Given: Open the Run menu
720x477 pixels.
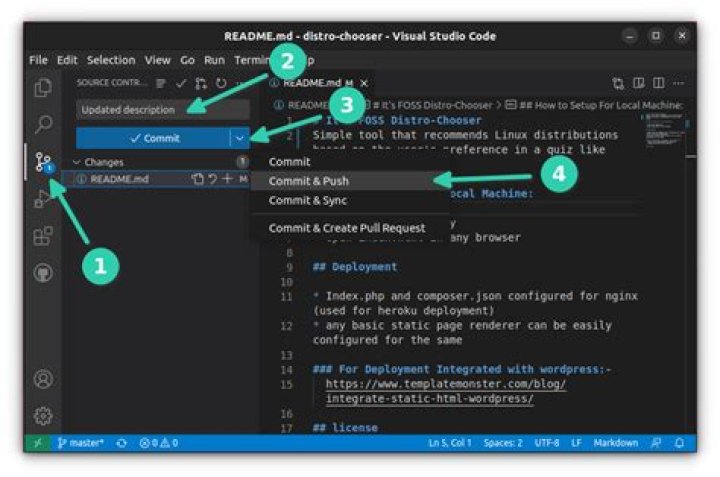Looking at the screenshot, I should click(214, 60).
